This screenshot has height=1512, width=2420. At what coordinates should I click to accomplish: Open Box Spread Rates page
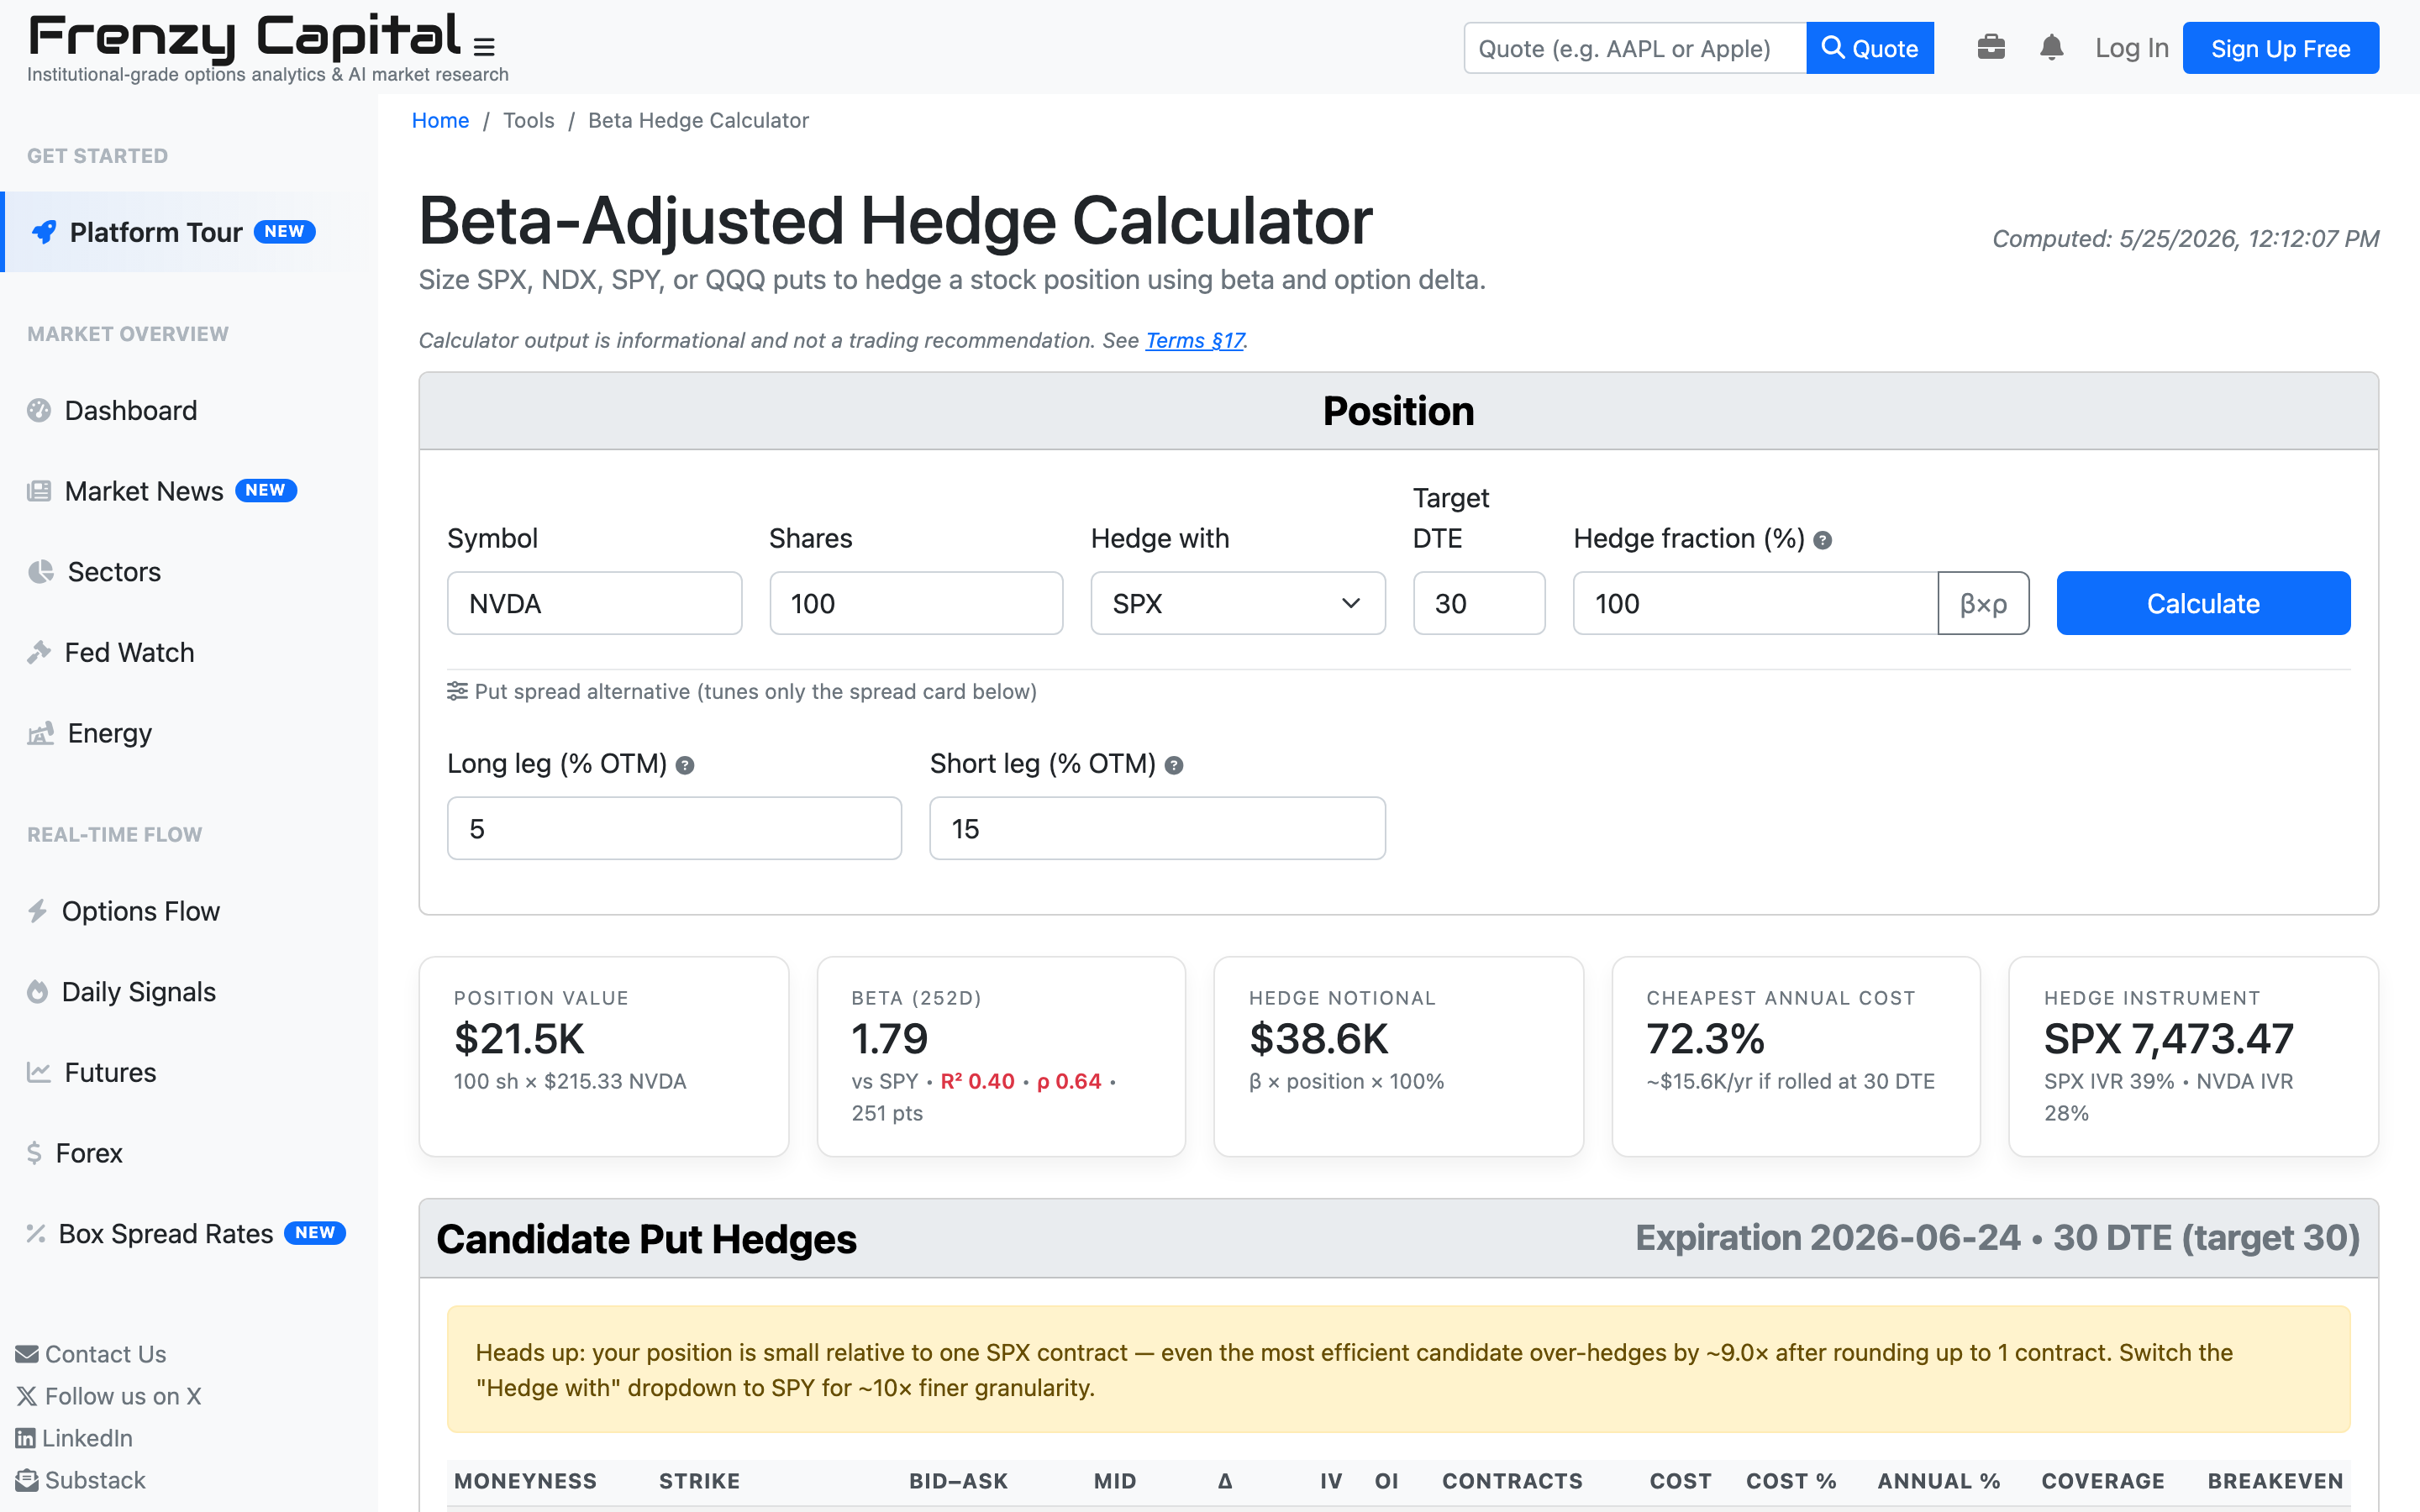(166, 1234)
